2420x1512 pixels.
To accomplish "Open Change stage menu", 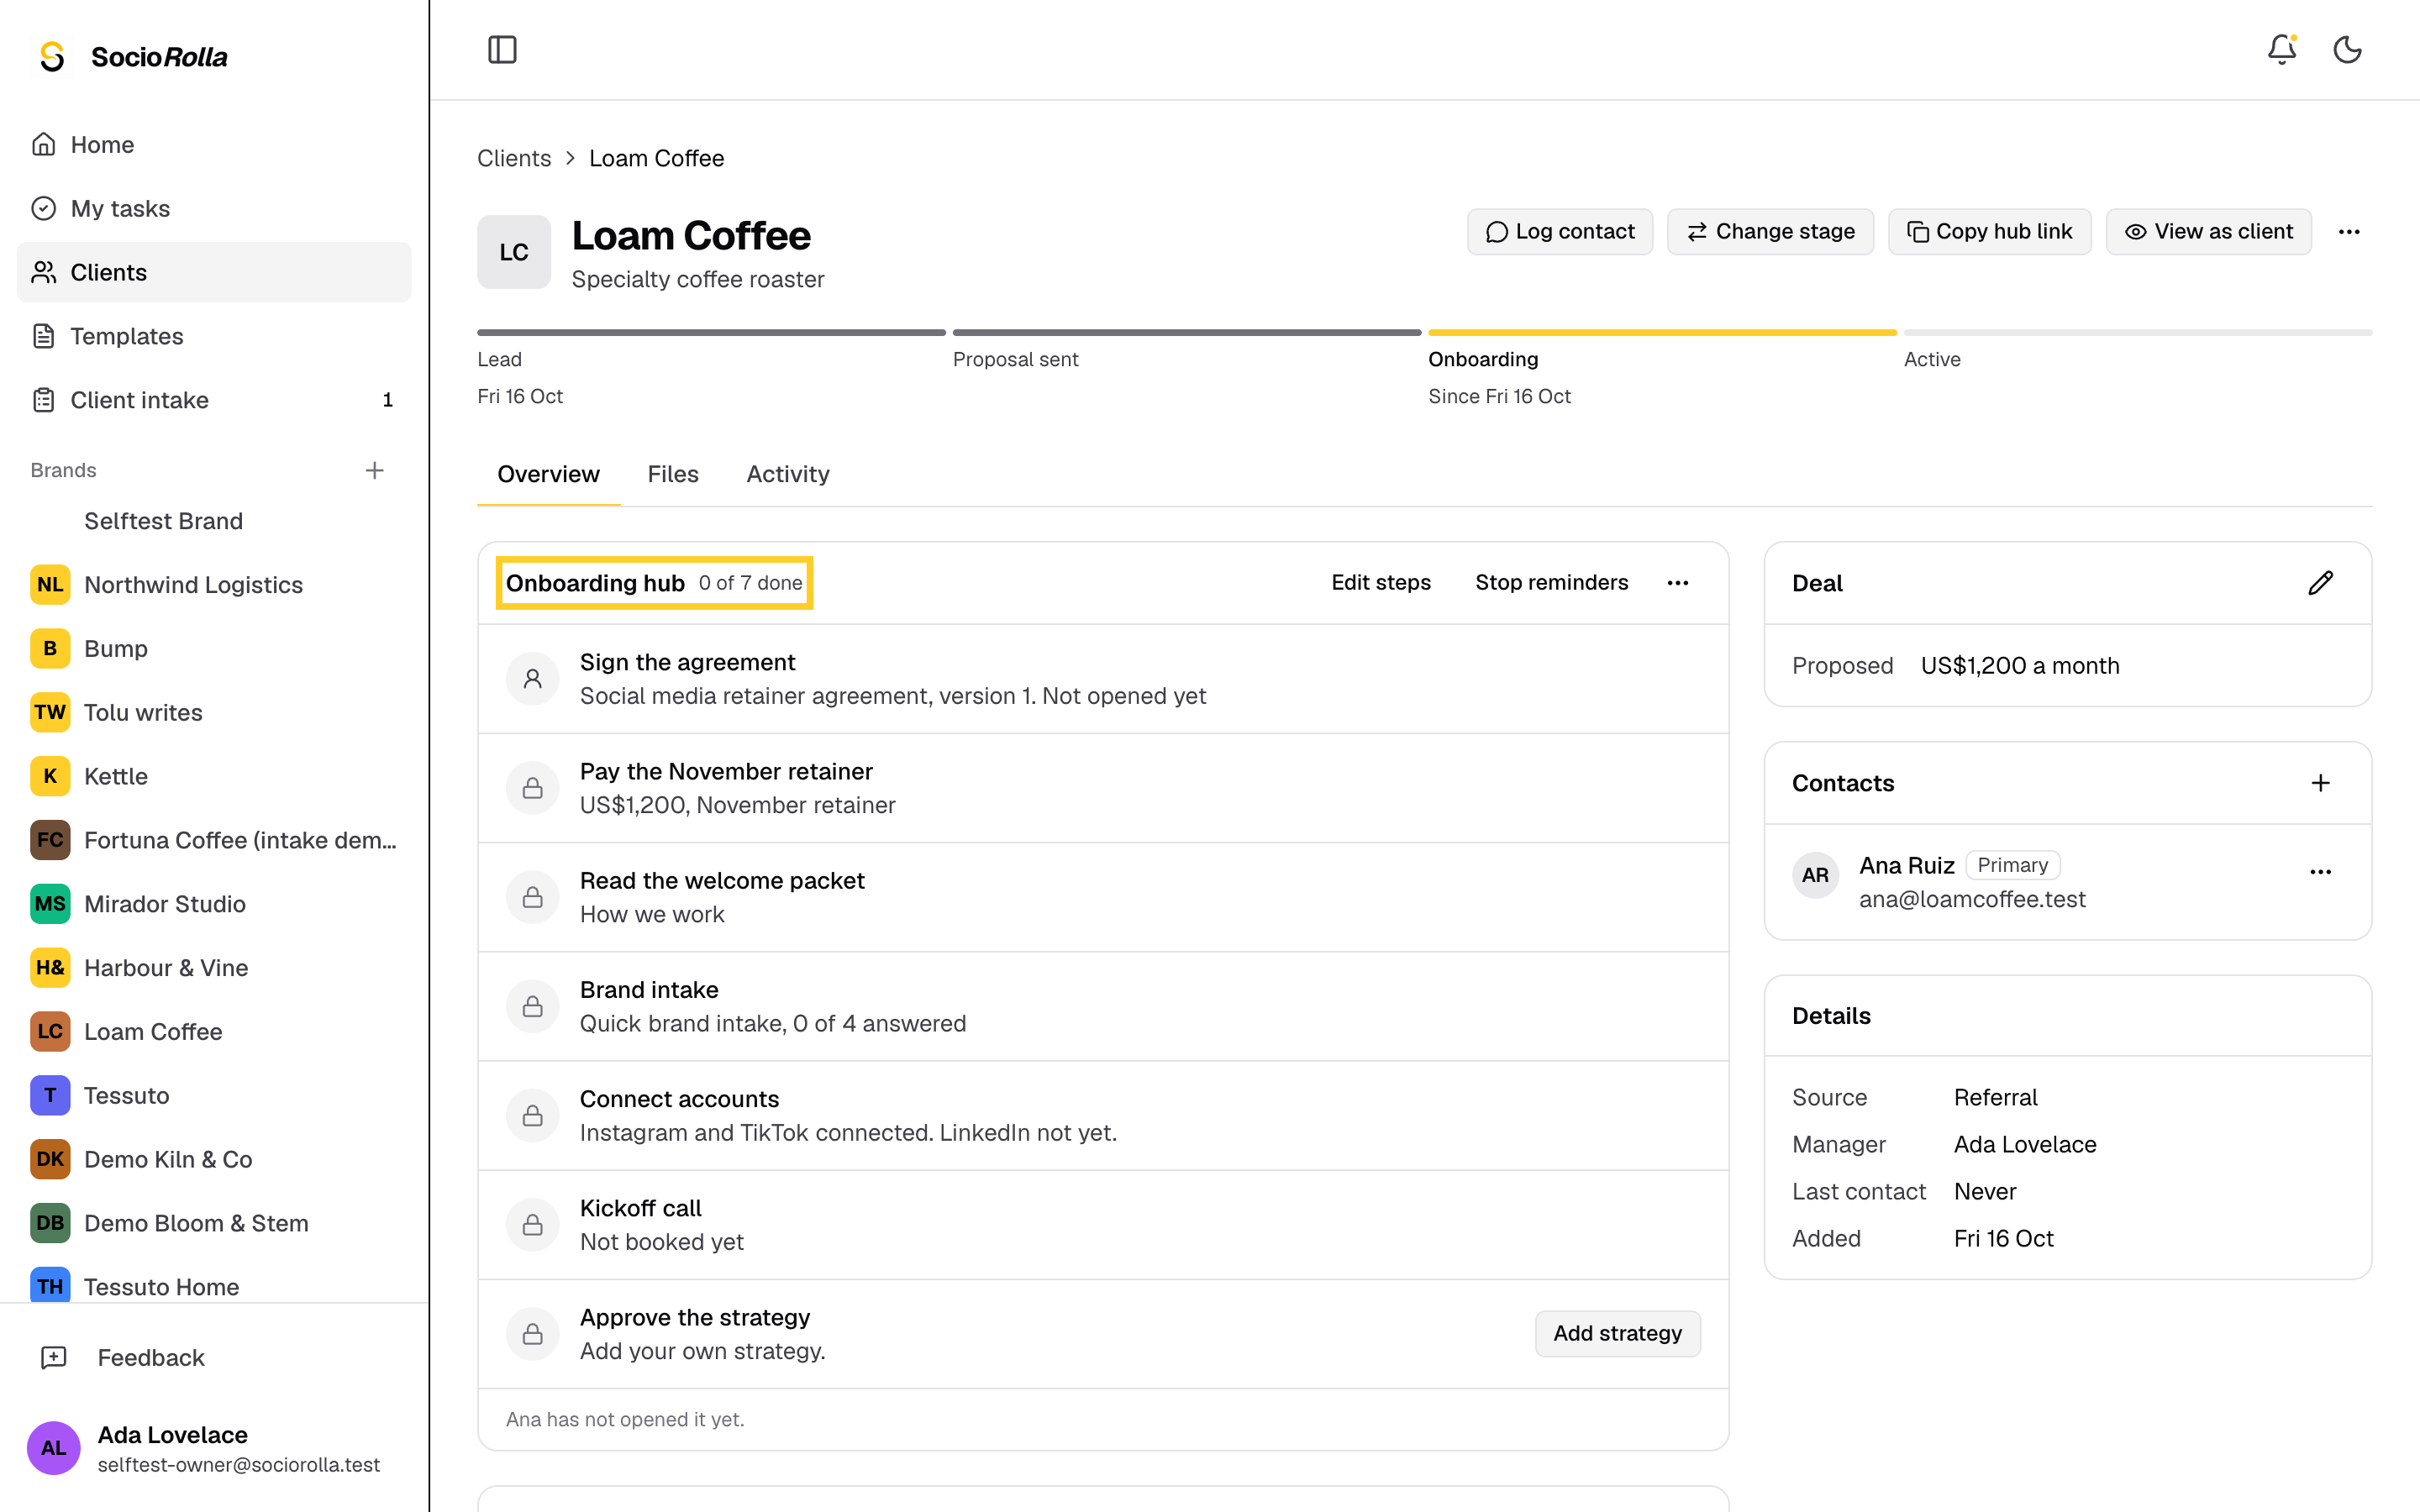I will point(1770,232).
